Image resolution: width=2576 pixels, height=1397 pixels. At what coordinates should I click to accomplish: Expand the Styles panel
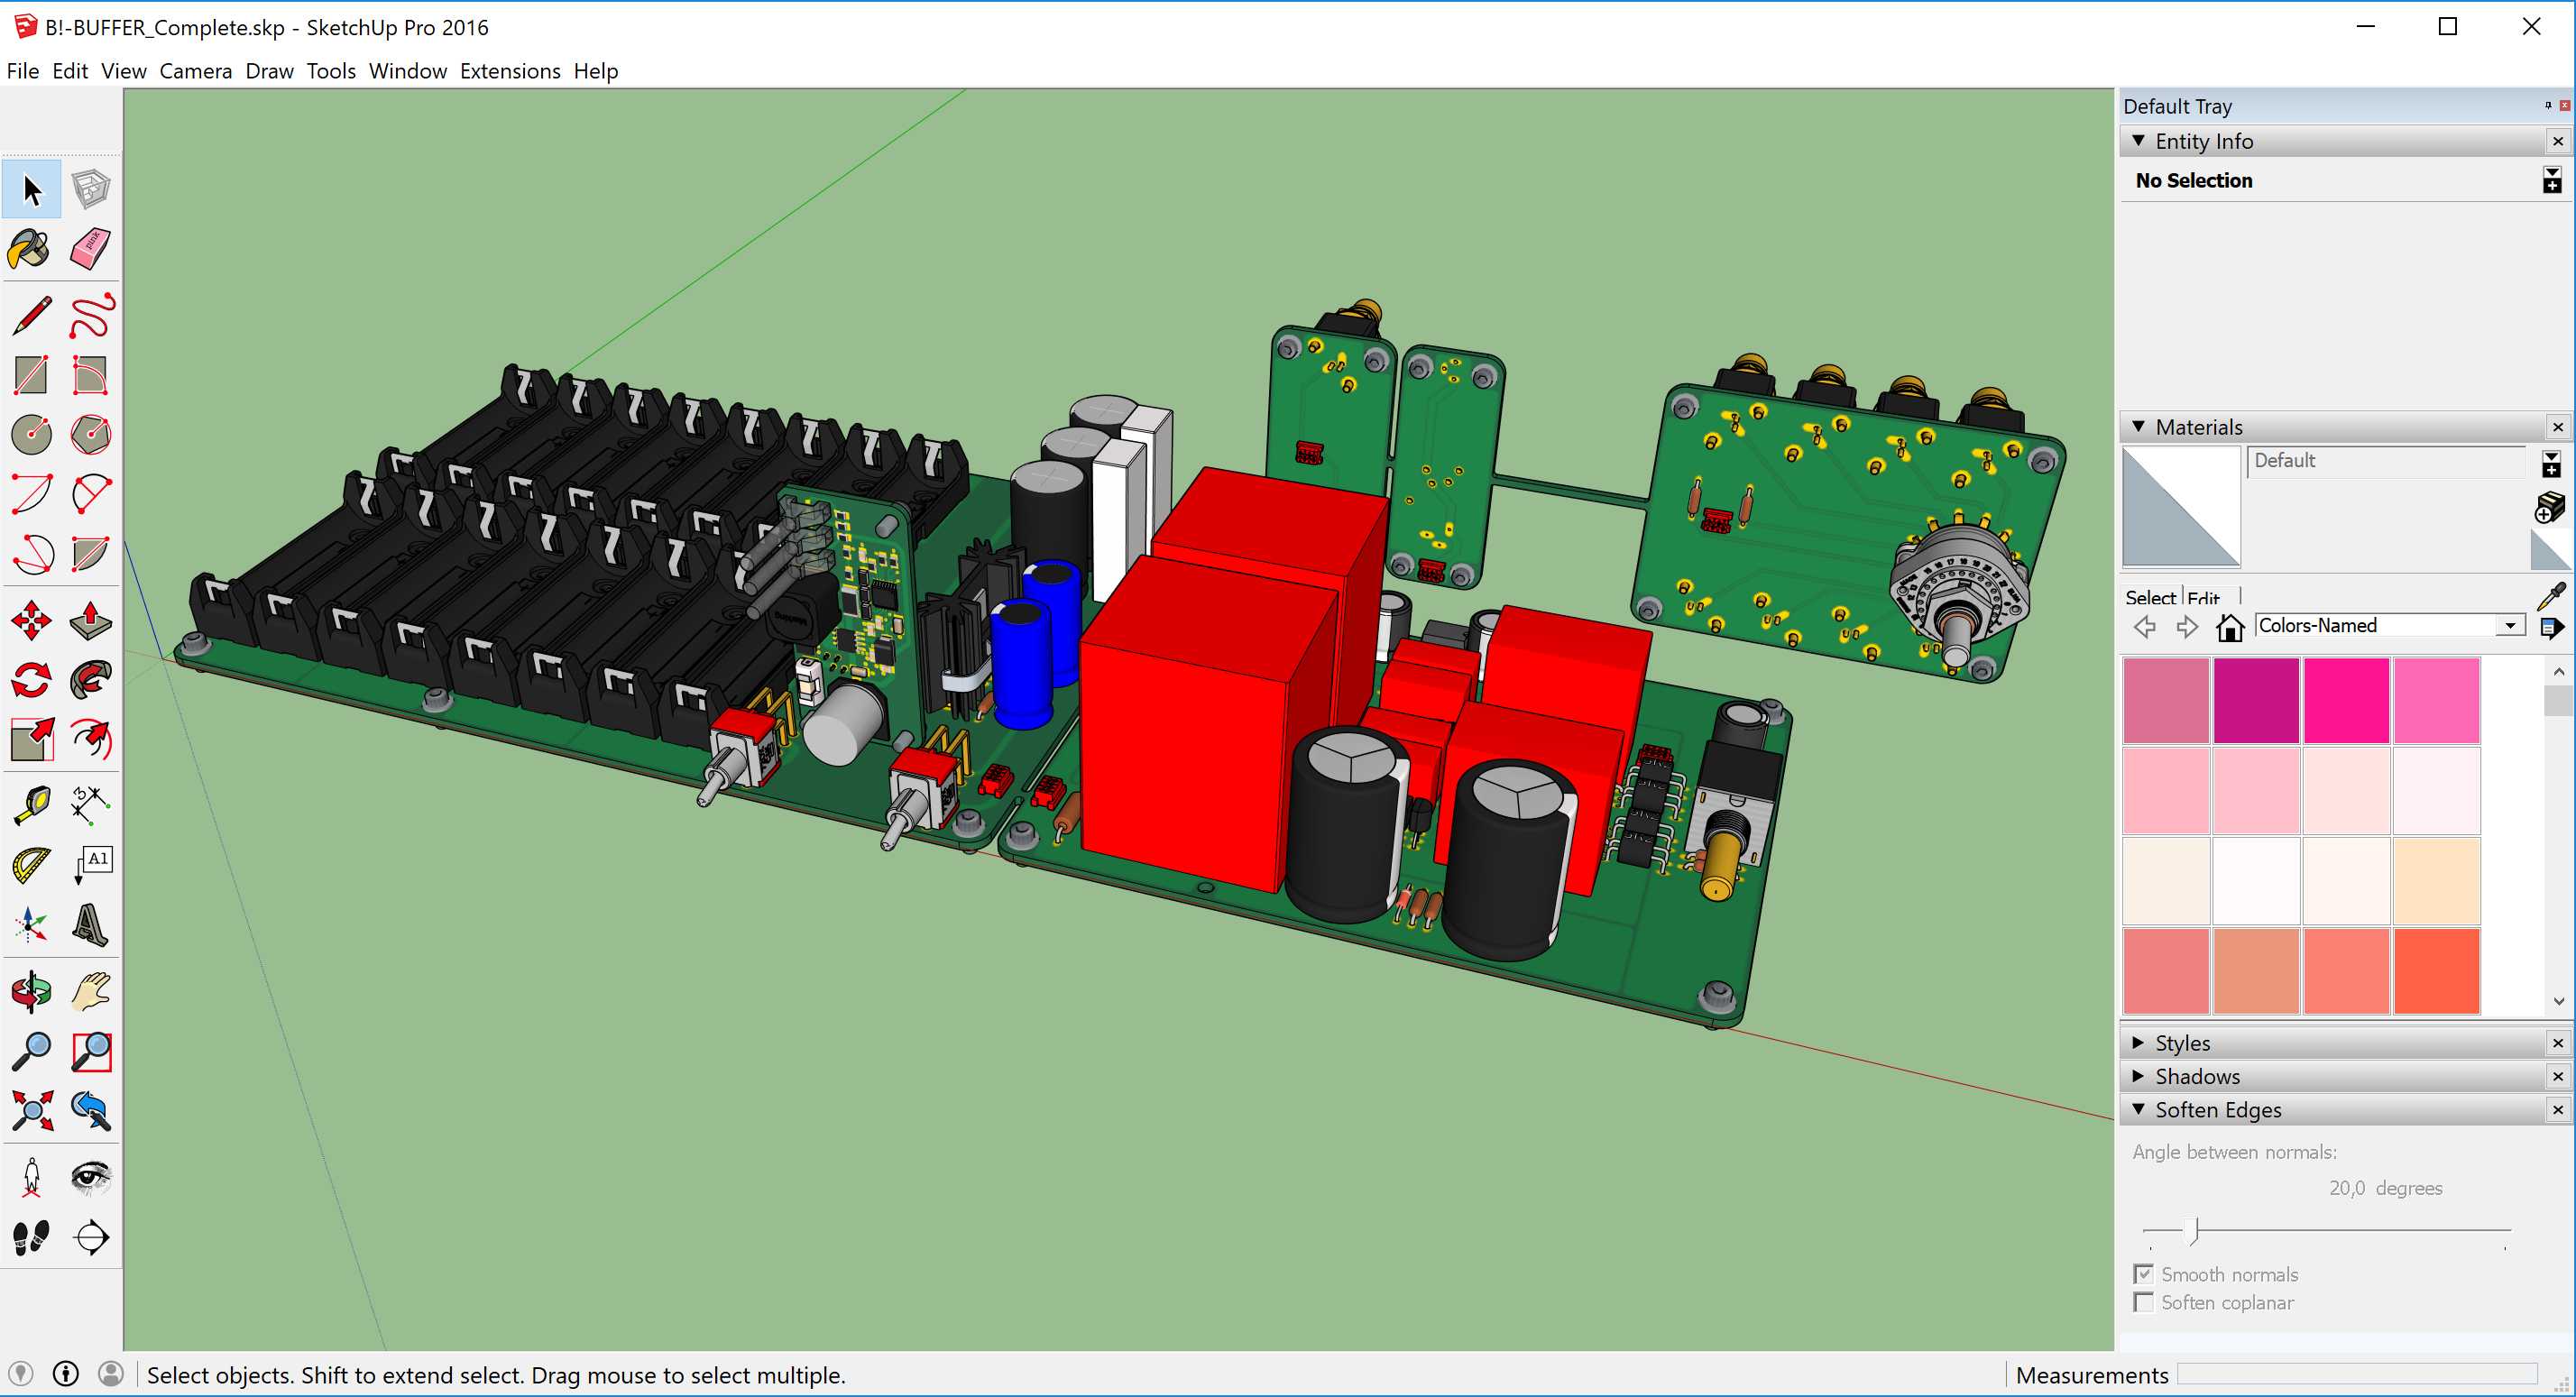(x=2138, y=1043)
